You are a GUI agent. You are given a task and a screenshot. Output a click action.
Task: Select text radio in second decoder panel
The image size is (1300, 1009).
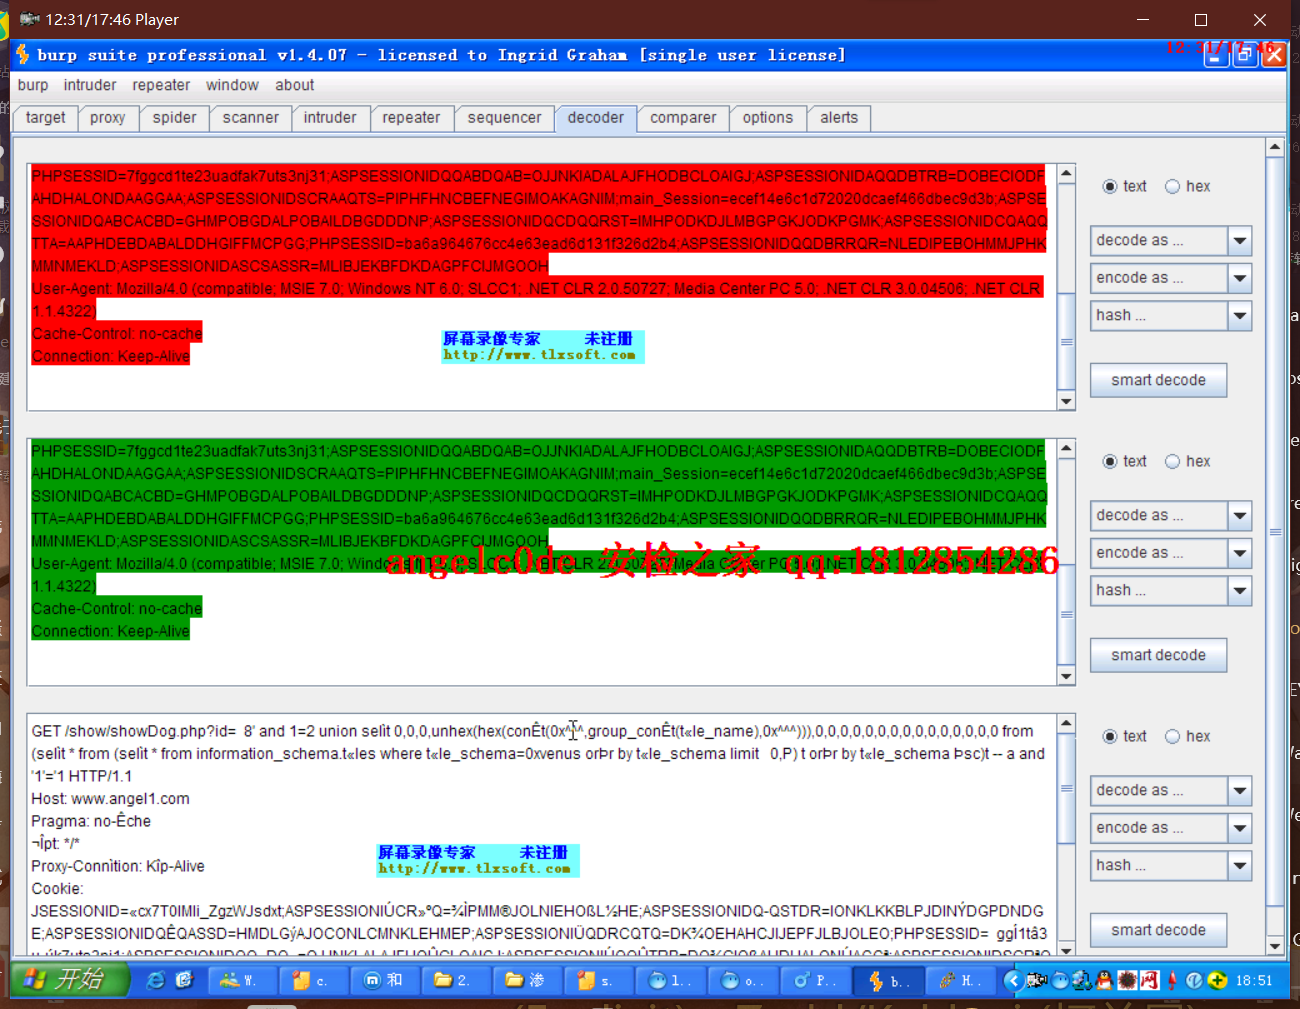(x=1110, y=461)
